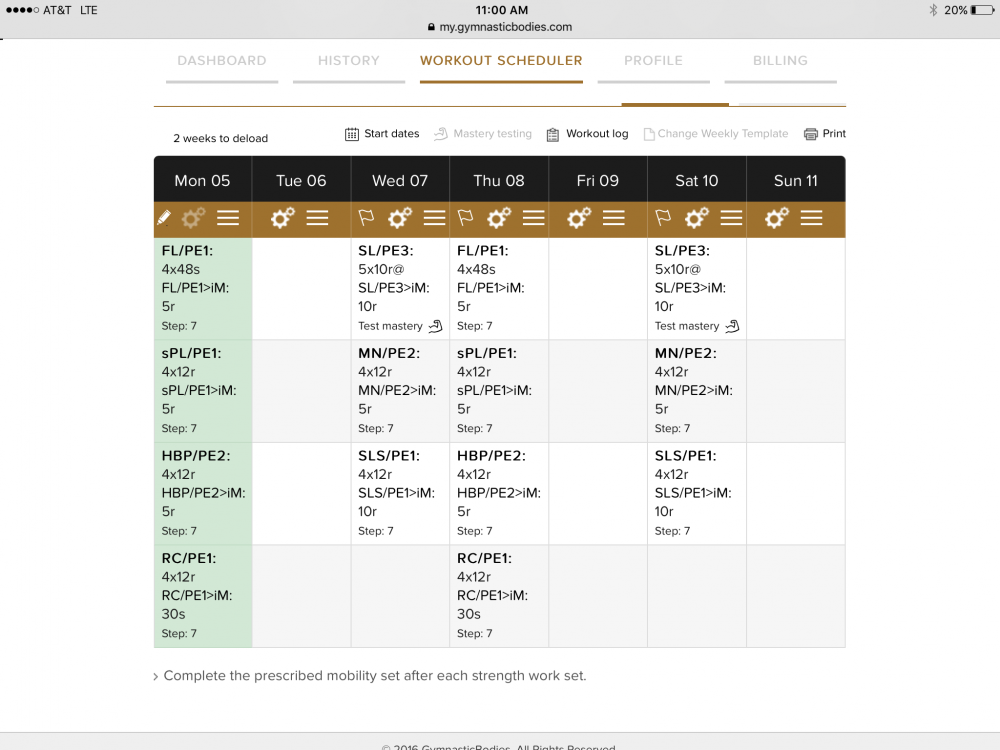Click the flag icon under Sat 10

pos(663,218)
